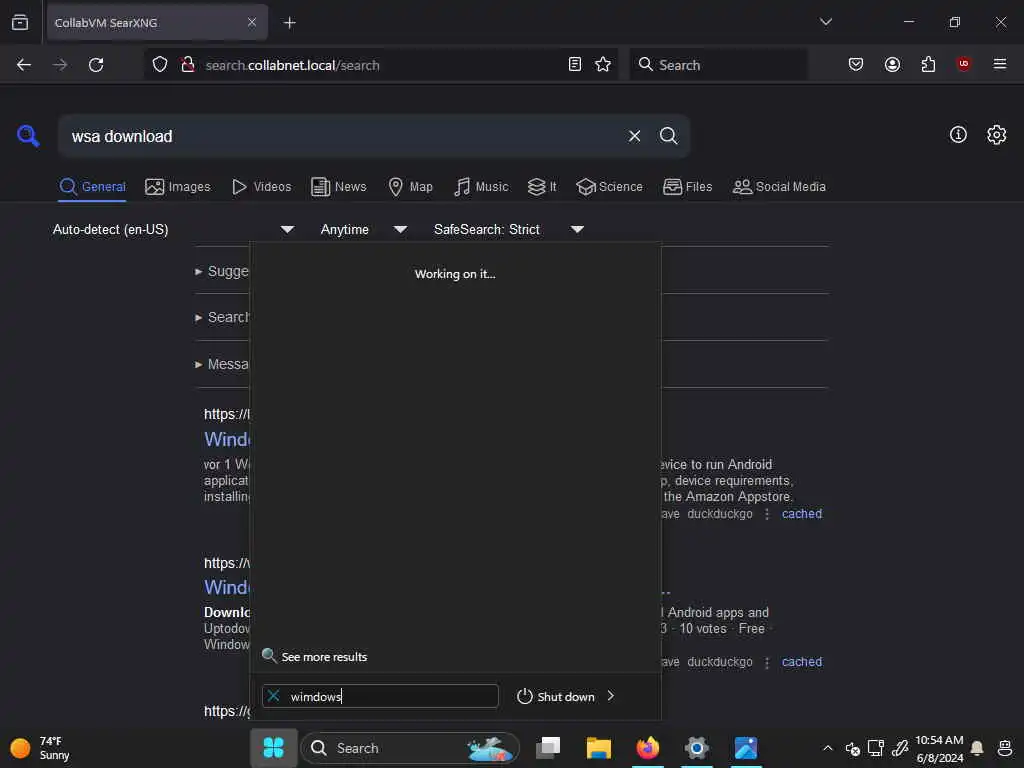
Task: Switch to Music category
Action: coord(481,187)
